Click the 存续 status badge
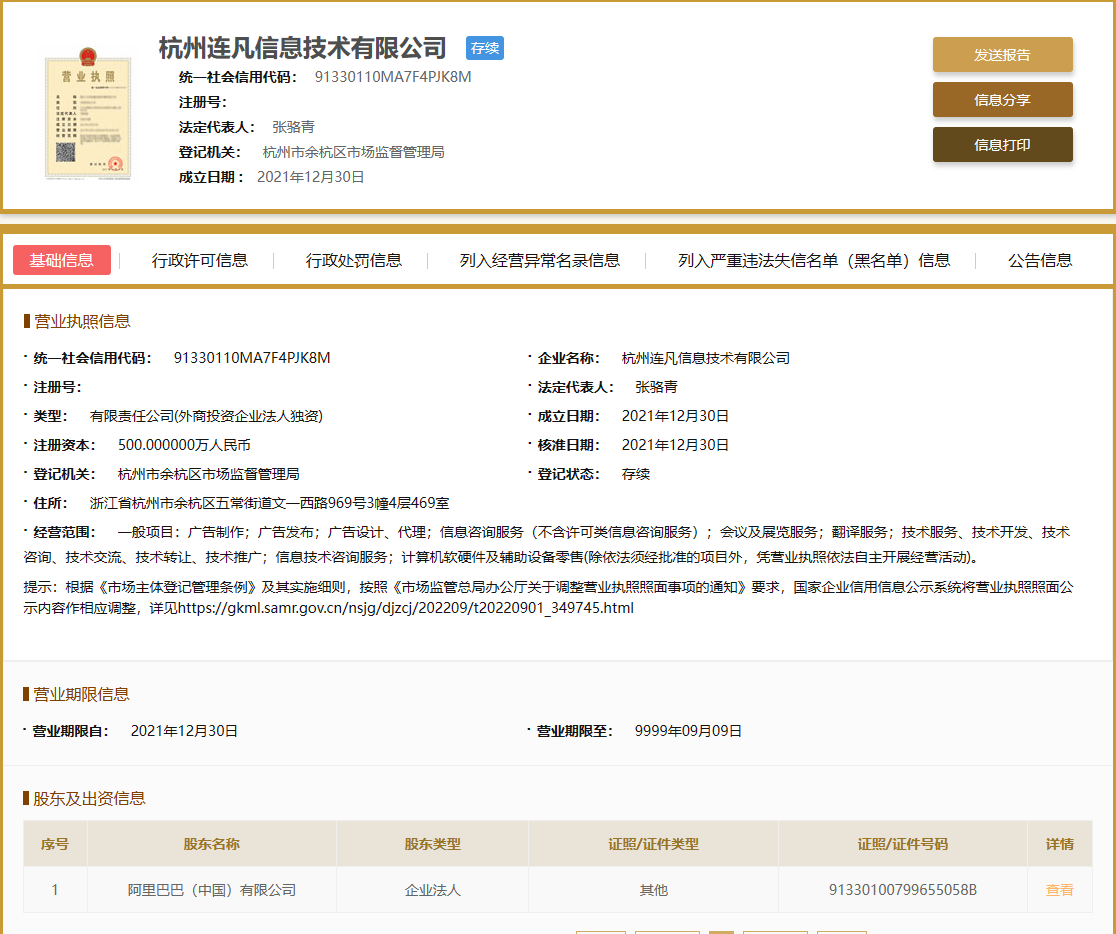 [484, 47]
